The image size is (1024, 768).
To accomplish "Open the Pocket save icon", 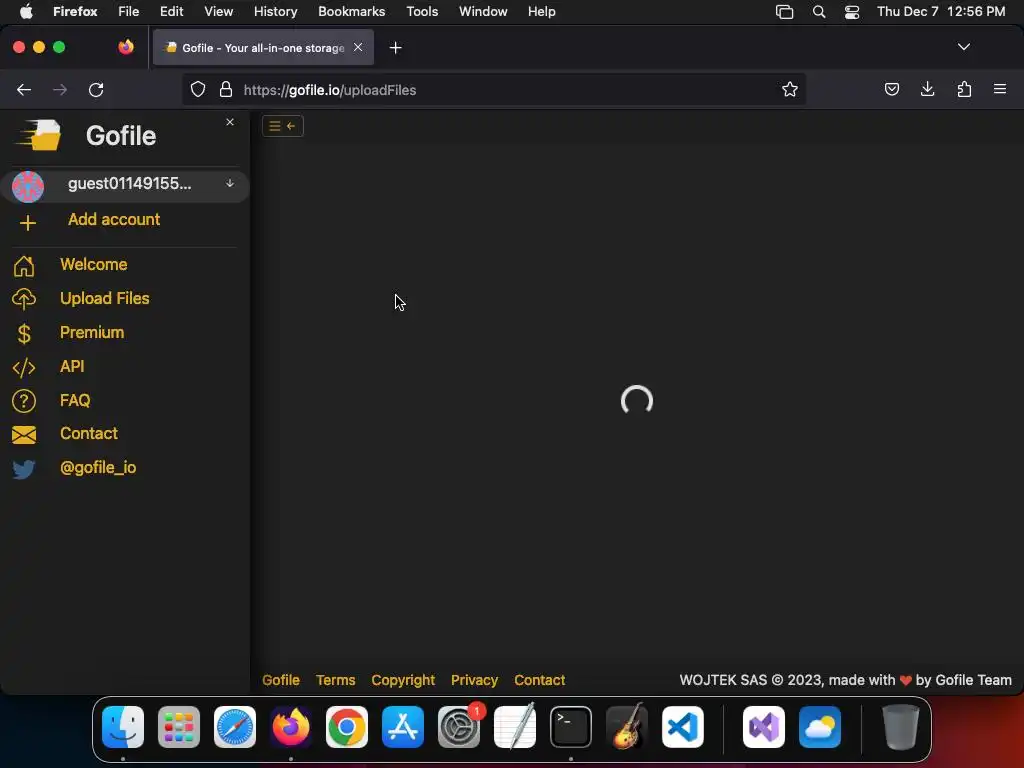I will point(891,89).
